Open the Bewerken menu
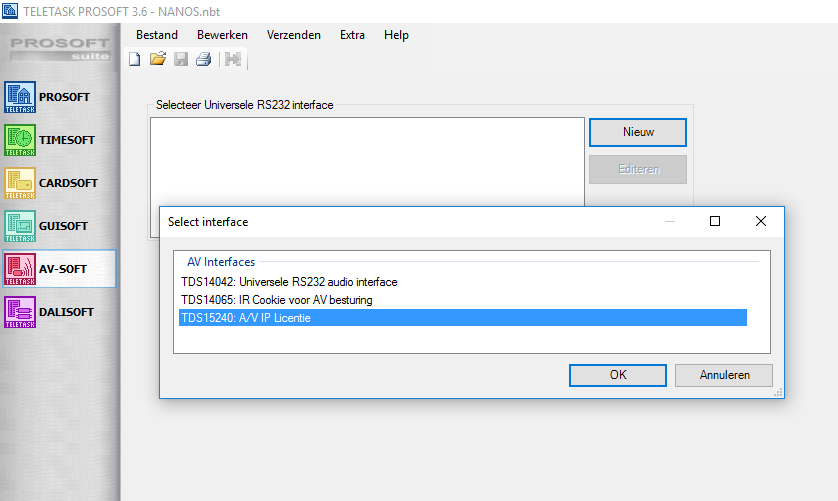Screen dimensions: 838x501 pos(222,35)
